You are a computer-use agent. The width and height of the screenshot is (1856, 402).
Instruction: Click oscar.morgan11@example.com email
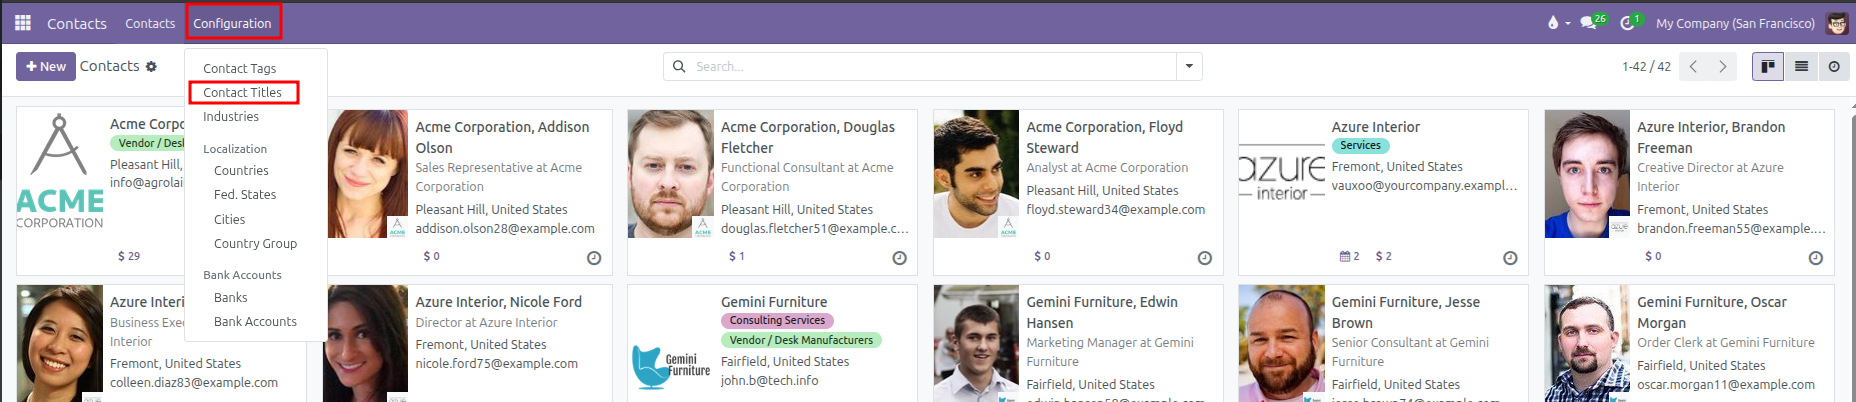(1725, 385)
